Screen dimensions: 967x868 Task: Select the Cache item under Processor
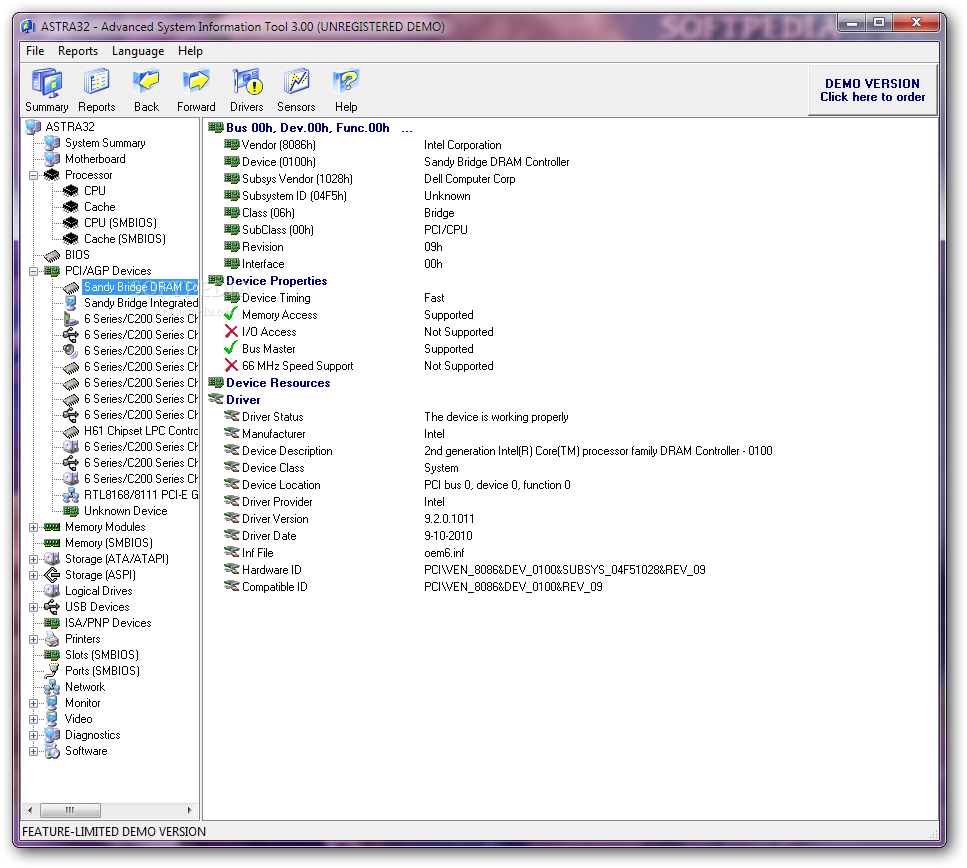pos(99,207)
